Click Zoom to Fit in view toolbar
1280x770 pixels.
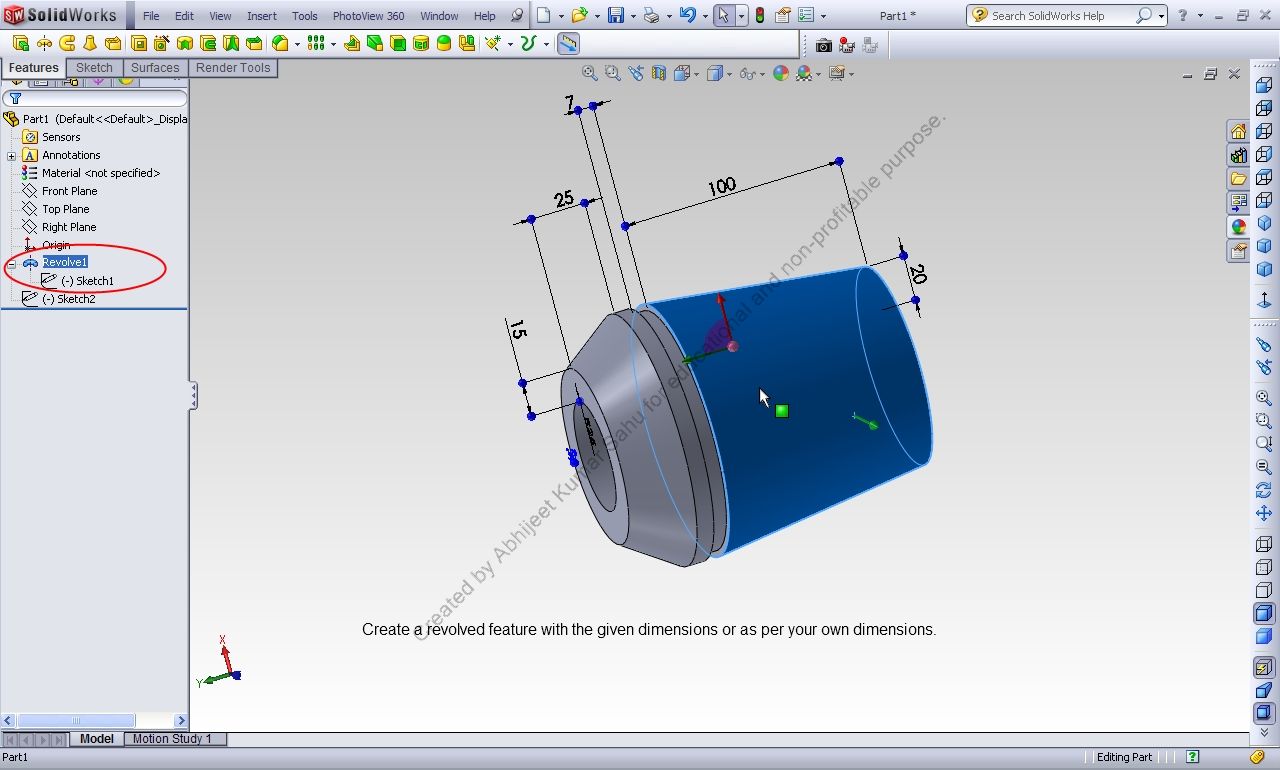coord(590,73)
